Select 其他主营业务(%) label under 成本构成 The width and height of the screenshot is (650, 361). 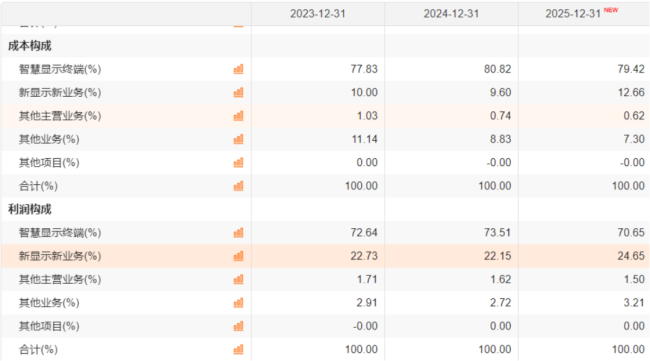tap(60, 116)
